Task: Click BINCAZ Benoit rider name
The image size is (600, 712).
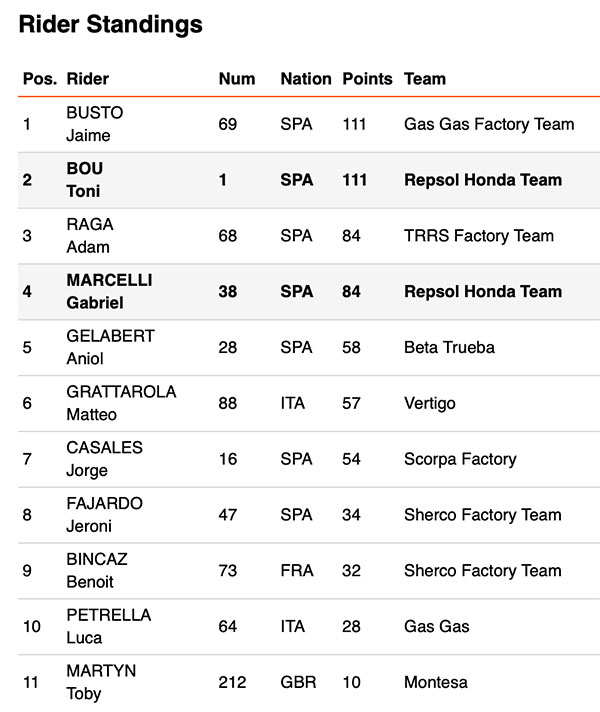Action: coord(97,571)
